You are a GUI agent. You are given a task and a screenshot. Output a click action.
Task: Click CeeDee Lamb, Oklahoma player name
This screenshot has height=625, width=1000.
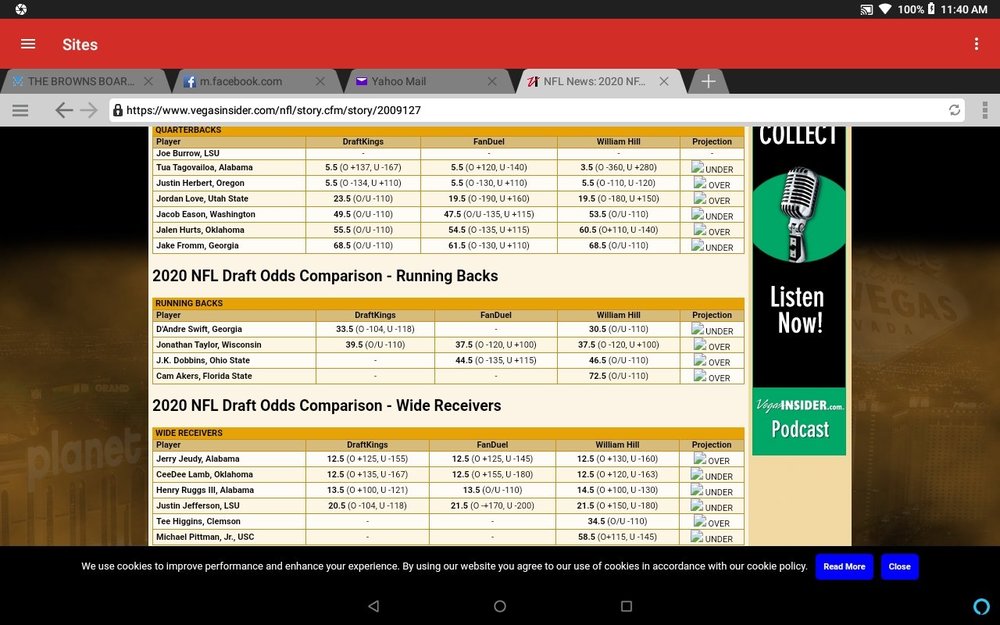[204, 474]
